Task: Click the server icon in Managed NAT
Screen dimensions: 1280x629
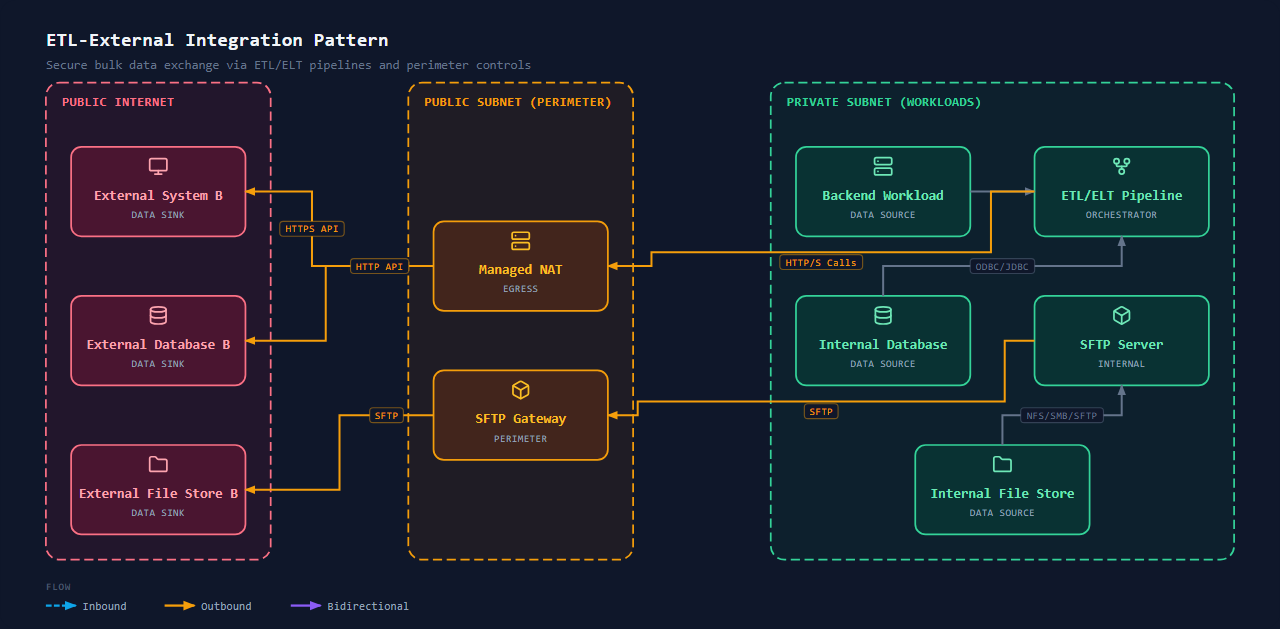Action: [x=520, y=241]
